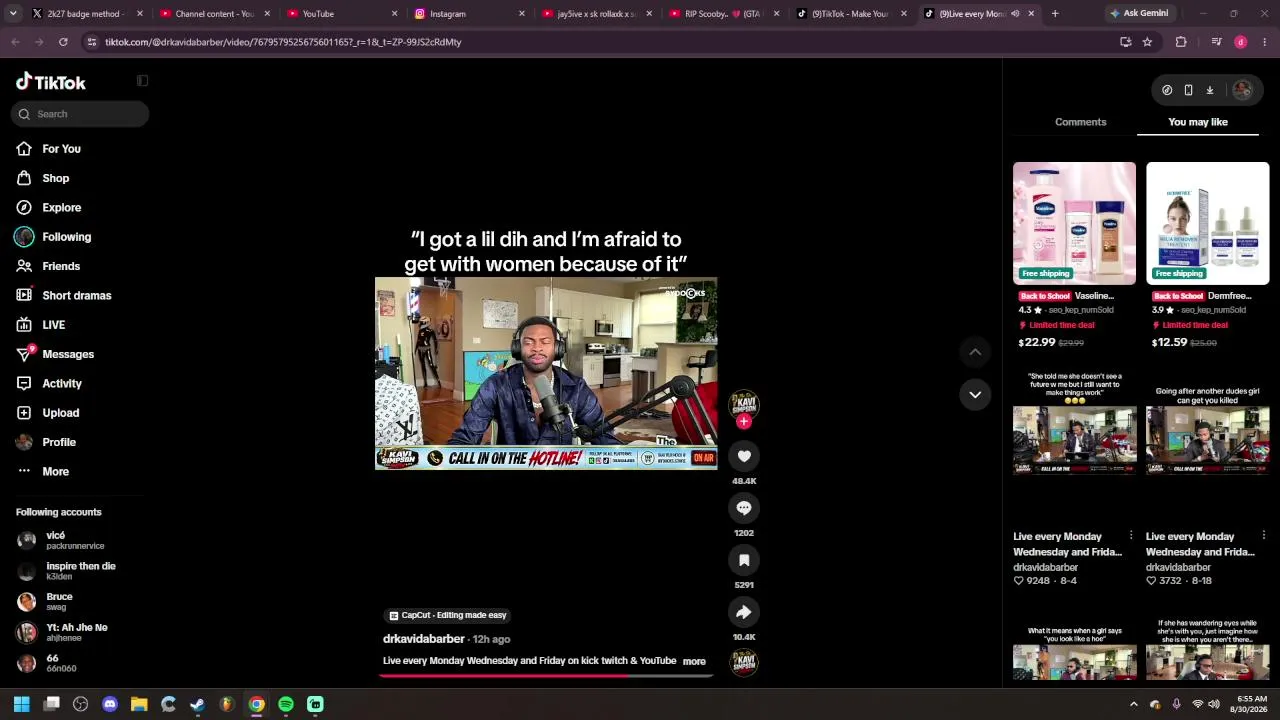The height and width of the screenshot is (720, 1280).
Task: Click the install app icon in address bar
Action: tap(1126, 42)
